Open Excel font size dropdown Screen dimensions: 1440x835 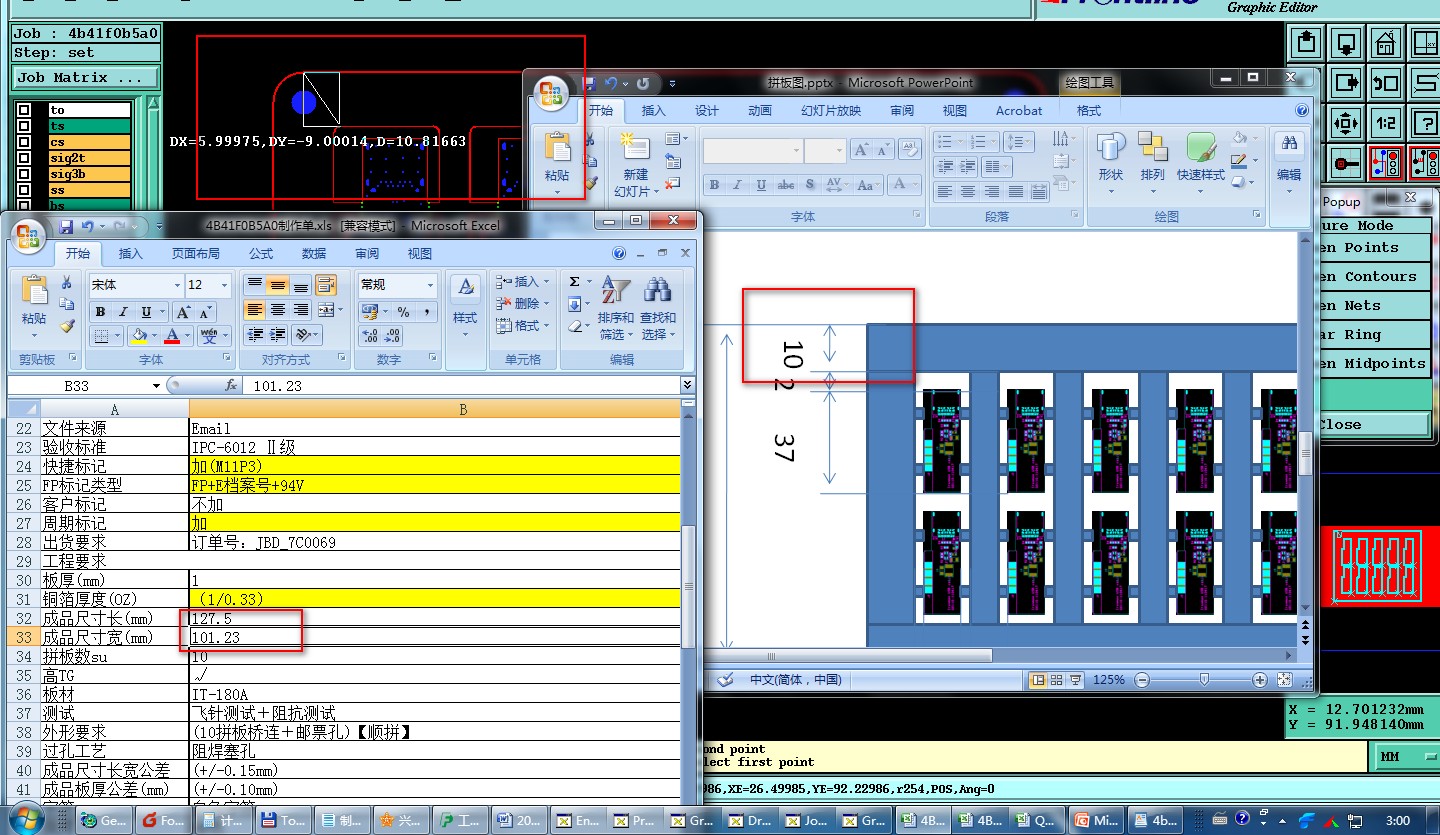click(x=224, y=285)
